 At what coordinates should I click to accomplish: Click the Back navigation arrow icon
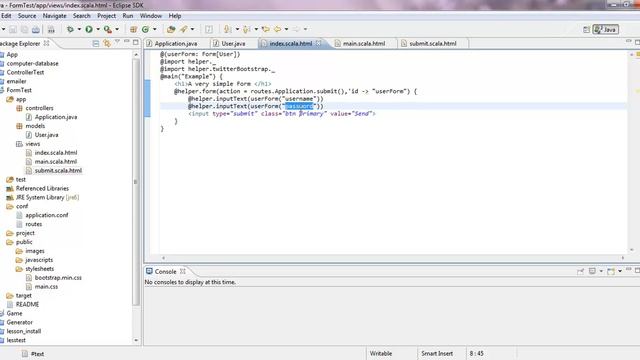278,29
